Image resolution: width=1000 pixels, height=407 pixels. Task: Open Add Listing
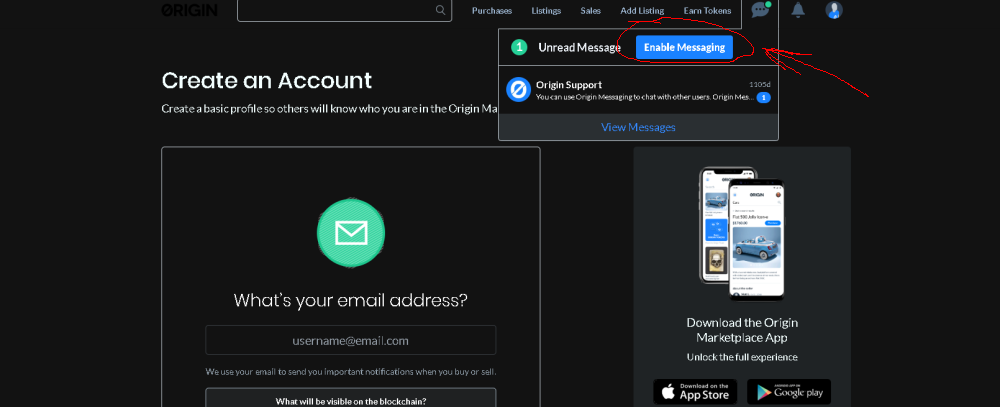coord(642,11)
